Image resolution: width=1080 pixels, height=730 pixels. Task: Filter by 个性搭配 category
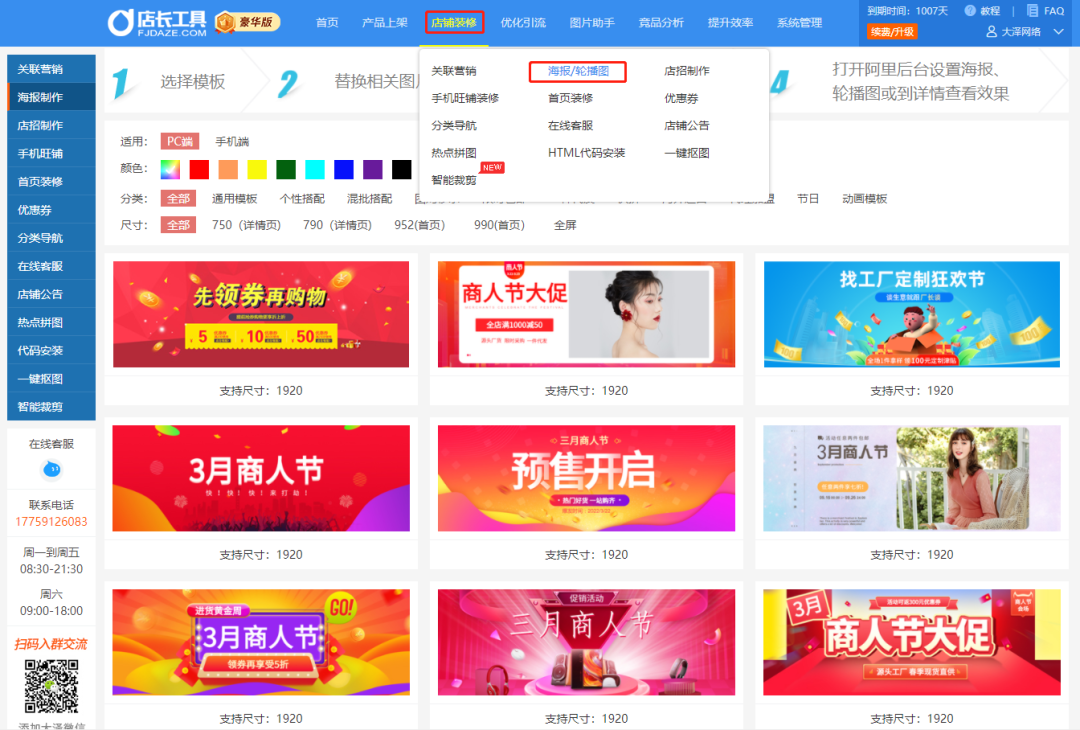click(x=302, y=198)
